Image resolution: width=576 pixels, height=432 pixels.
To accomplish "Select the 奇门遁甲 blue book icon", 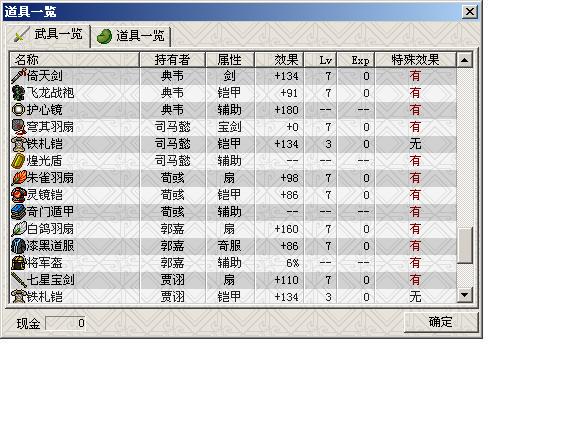I will click(x=18, y=212).
